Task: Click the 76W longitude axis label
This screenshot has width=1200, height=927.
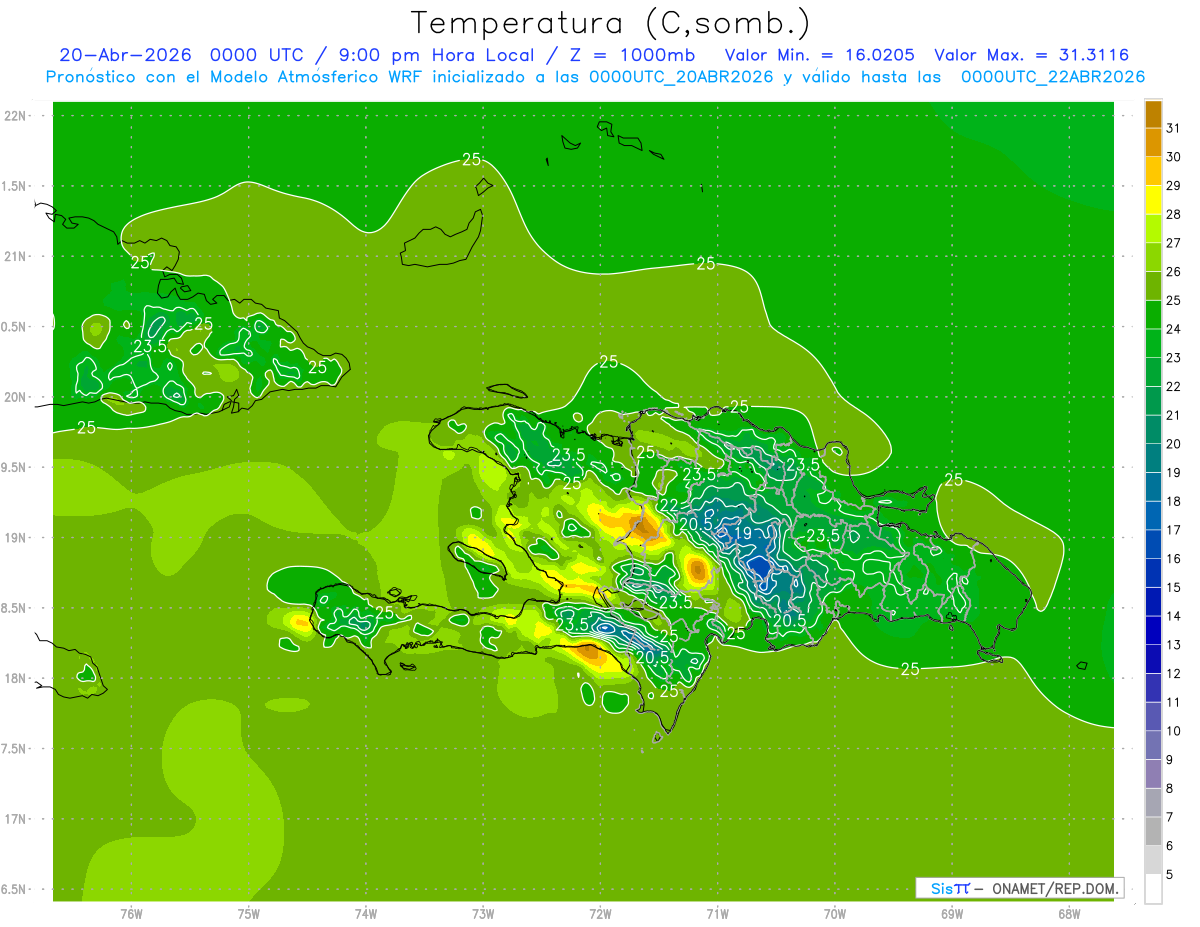Action: pyautogui.click(x=131, y=913)
